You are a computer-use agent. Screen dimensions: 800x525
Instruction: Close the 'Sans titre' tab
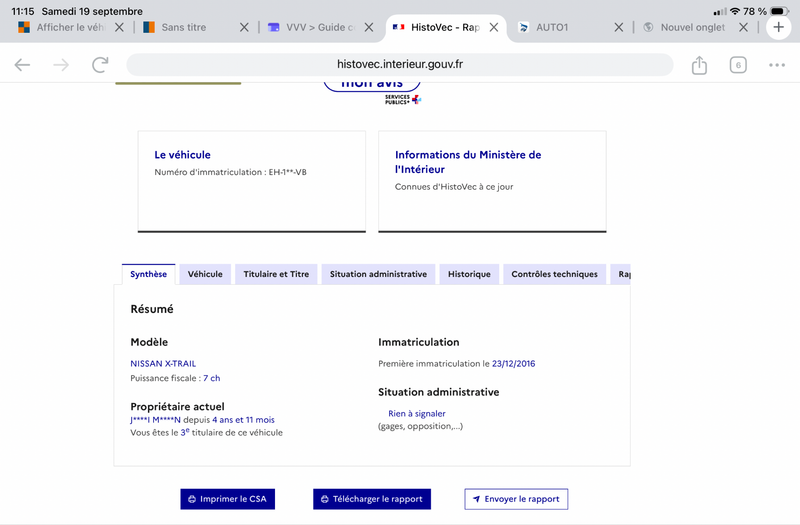244,27
